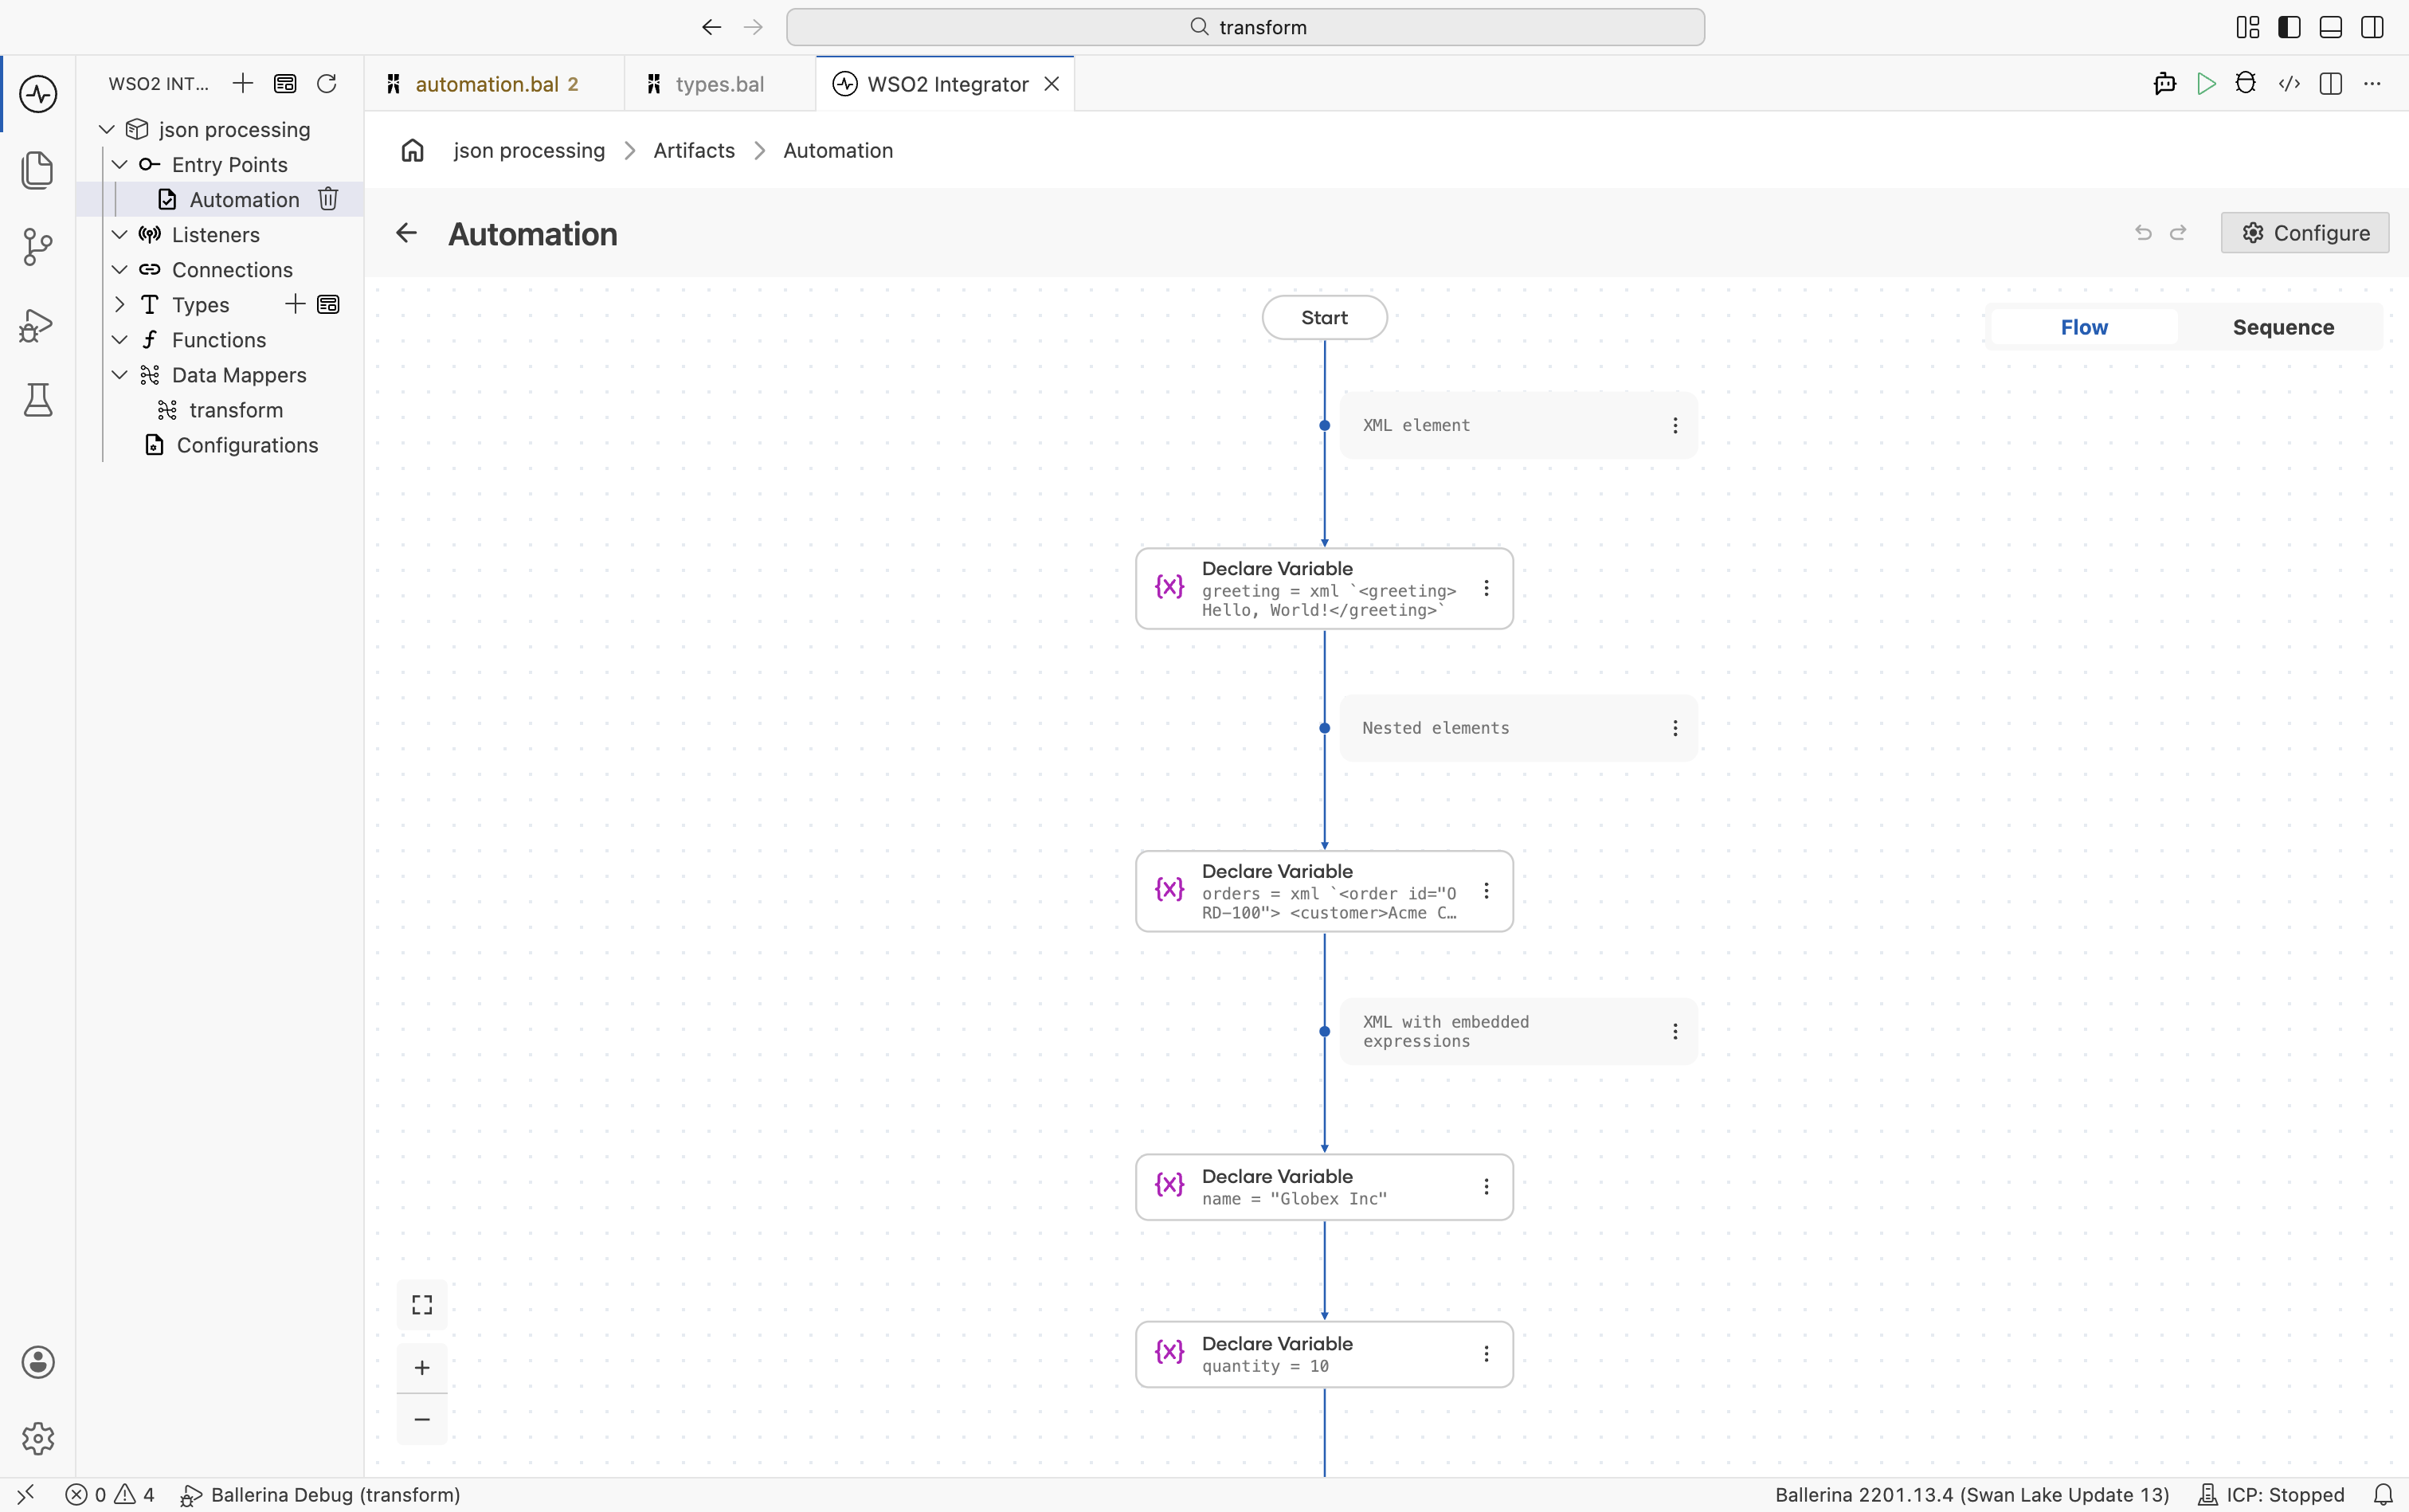Select the WSO2 Integrator tab
This screenshot has height=1512, width=2409.
946,84
